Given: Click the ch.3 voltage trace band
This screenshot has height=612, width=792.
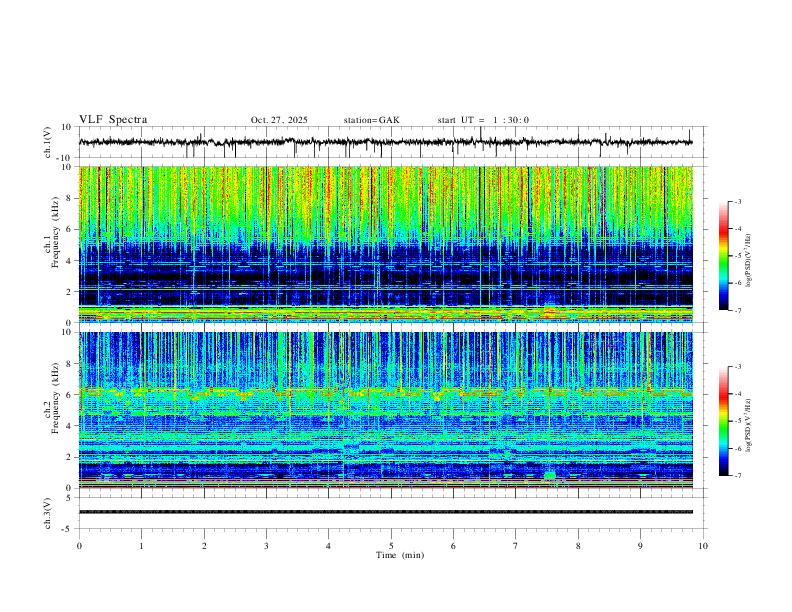Looking at the screenshot, I should click(x=385, y=512).
